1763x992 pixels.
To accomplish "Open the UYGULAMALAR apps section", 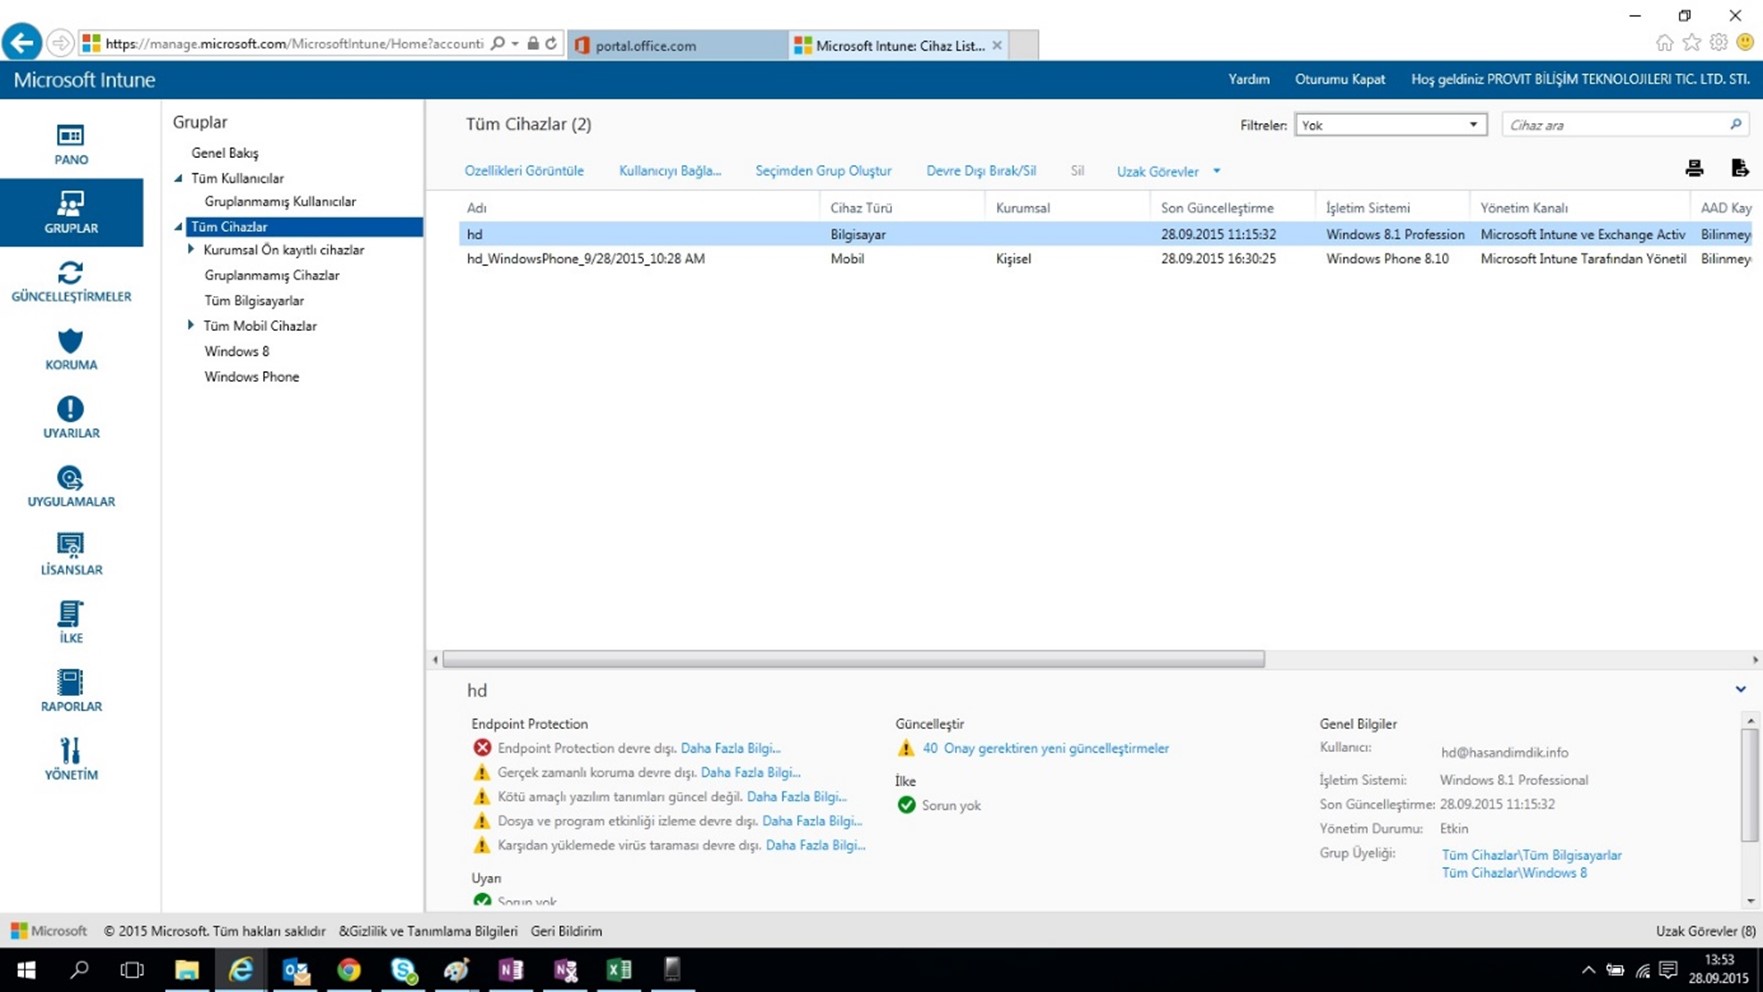I will point(70,486).
